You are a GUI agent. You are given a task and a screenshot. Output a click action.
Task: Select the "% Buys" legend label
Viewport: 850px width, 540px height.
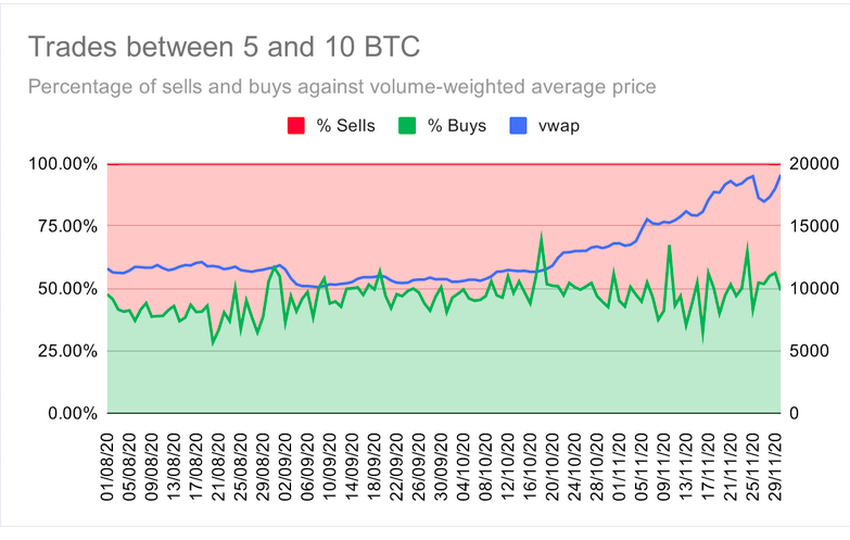coord(454,127)
